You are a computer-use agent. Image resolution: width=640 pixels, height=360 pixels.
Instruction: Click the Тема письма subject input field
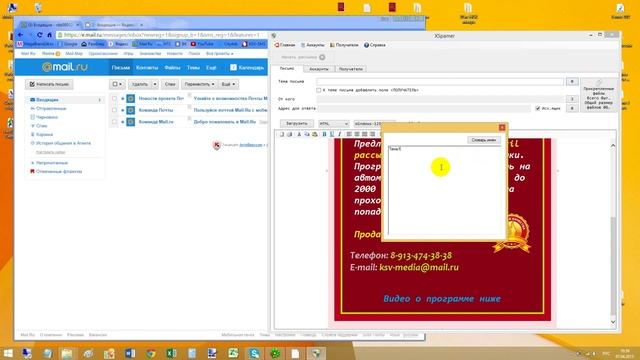440,82
